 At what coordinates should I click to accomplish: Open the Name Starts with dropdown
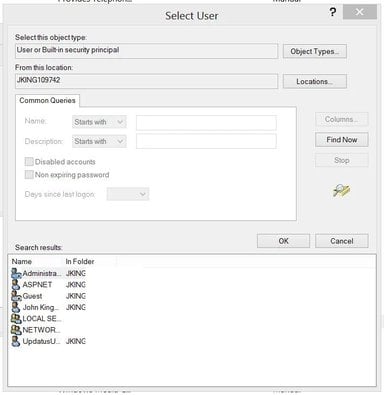click(99, 122)
